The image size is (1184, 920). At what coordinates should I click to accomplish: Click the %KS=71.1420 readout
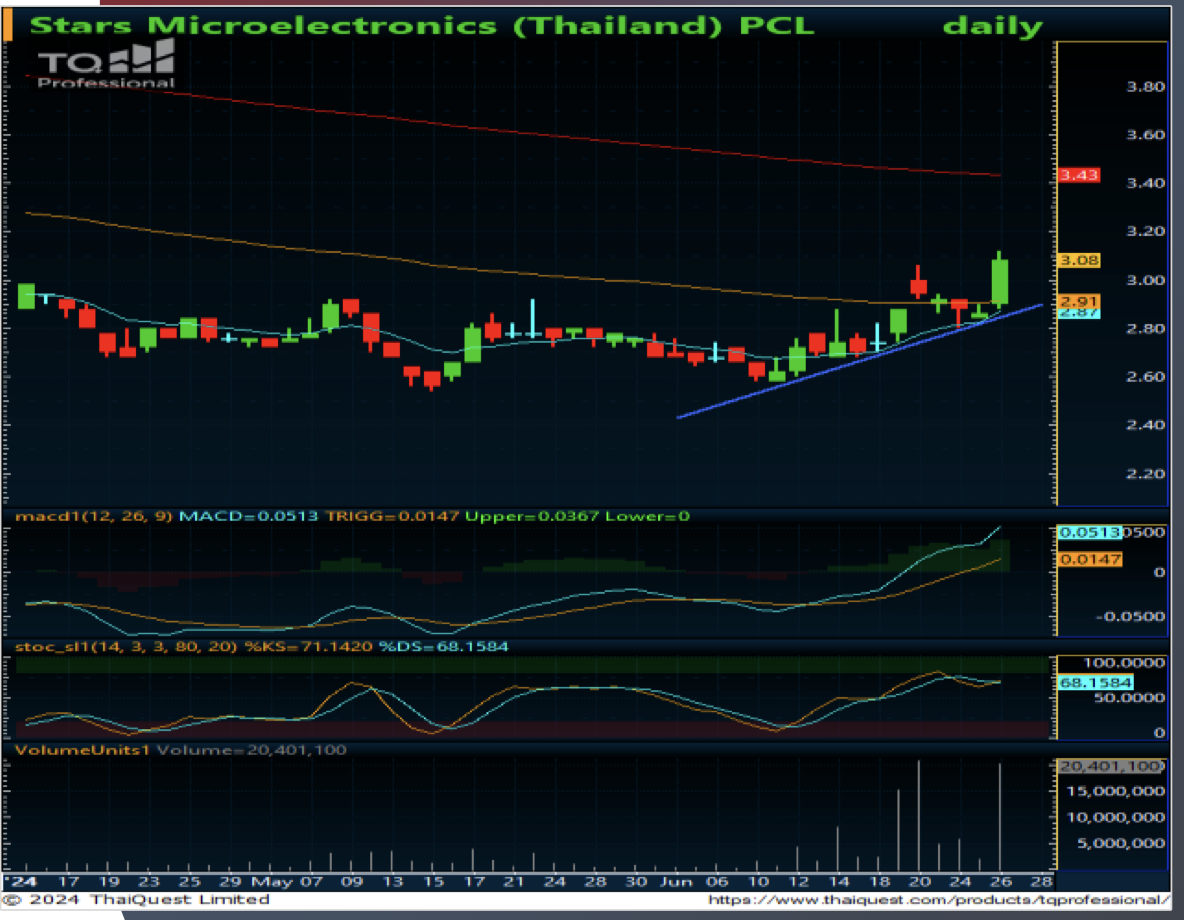(308, 647)
